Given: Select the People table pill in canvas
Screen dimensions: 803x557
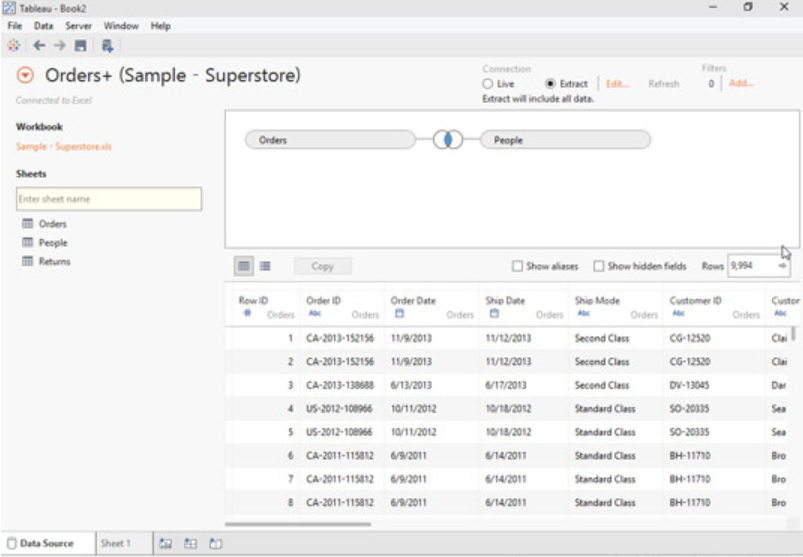Looking at the screenshot, I should (565, 140).
